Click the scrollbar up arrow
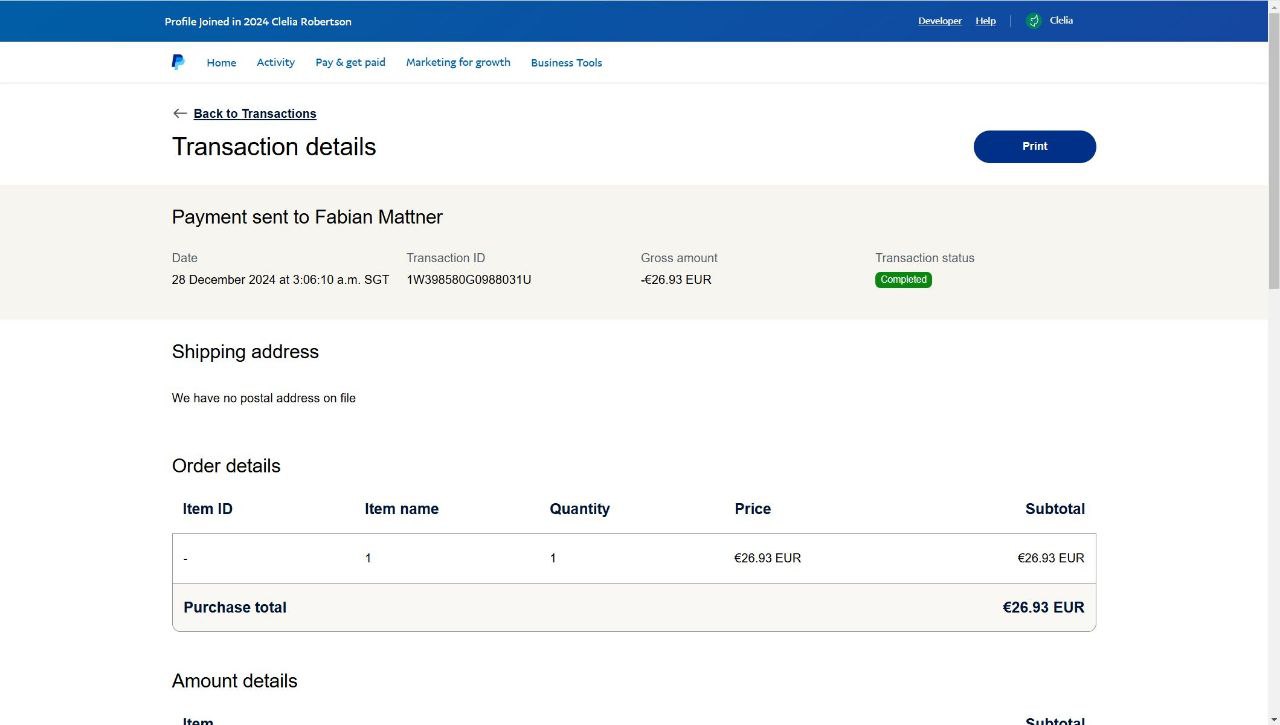This screenshot has width=1280, height=725. (x=1273, y=6)
